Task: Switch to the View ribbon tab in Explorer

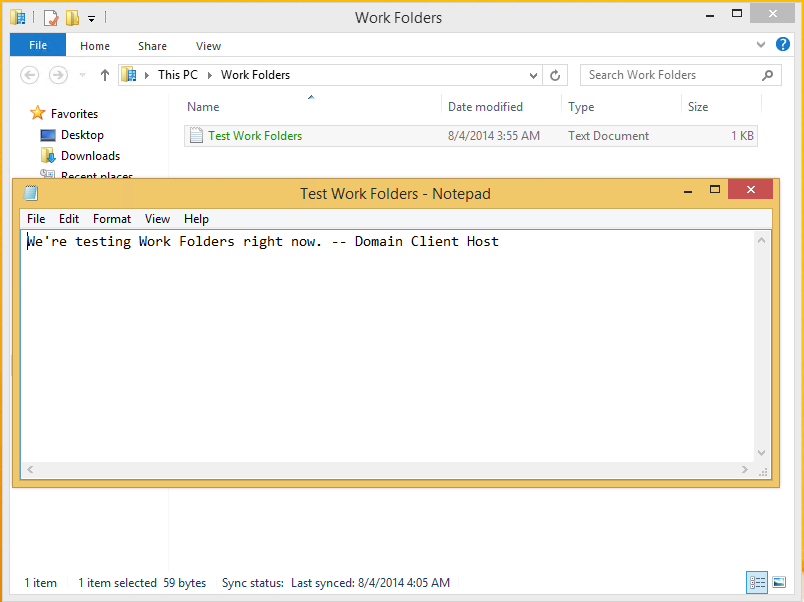Action: tap(208, 46)
